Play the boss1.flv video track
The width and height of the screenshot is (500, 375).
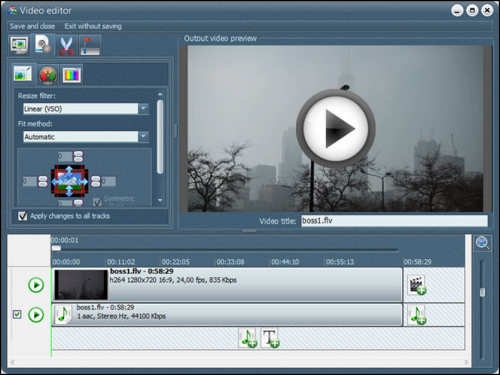click(x=36, y=285)
